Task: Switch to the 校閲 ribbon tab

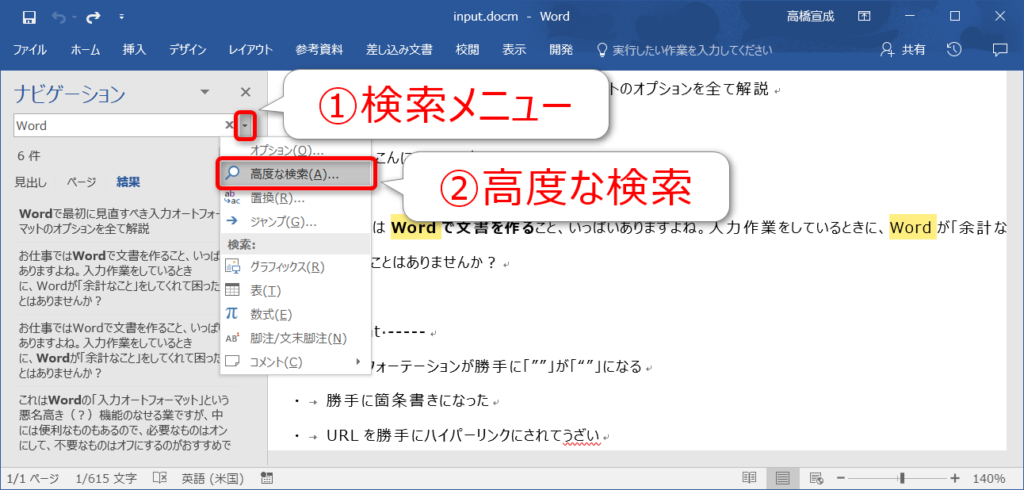Action: (467, 50)
